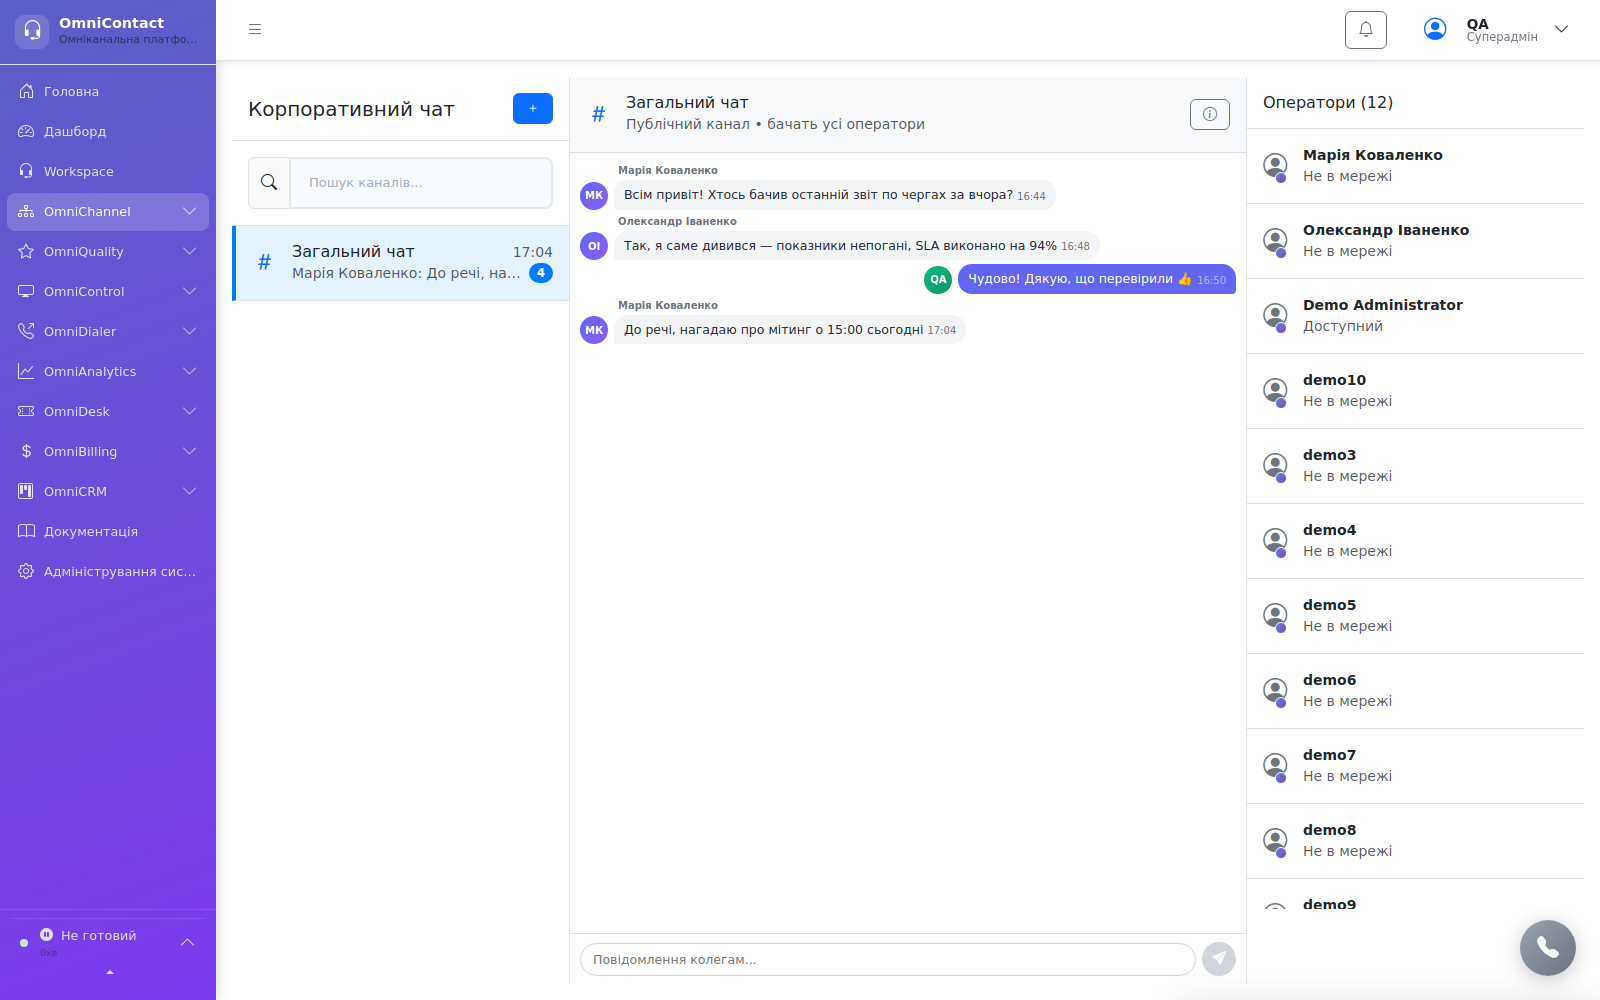Screen dimensions: 1600x1000
Task: Expand OmniQuality menu section
Action: 108,251
